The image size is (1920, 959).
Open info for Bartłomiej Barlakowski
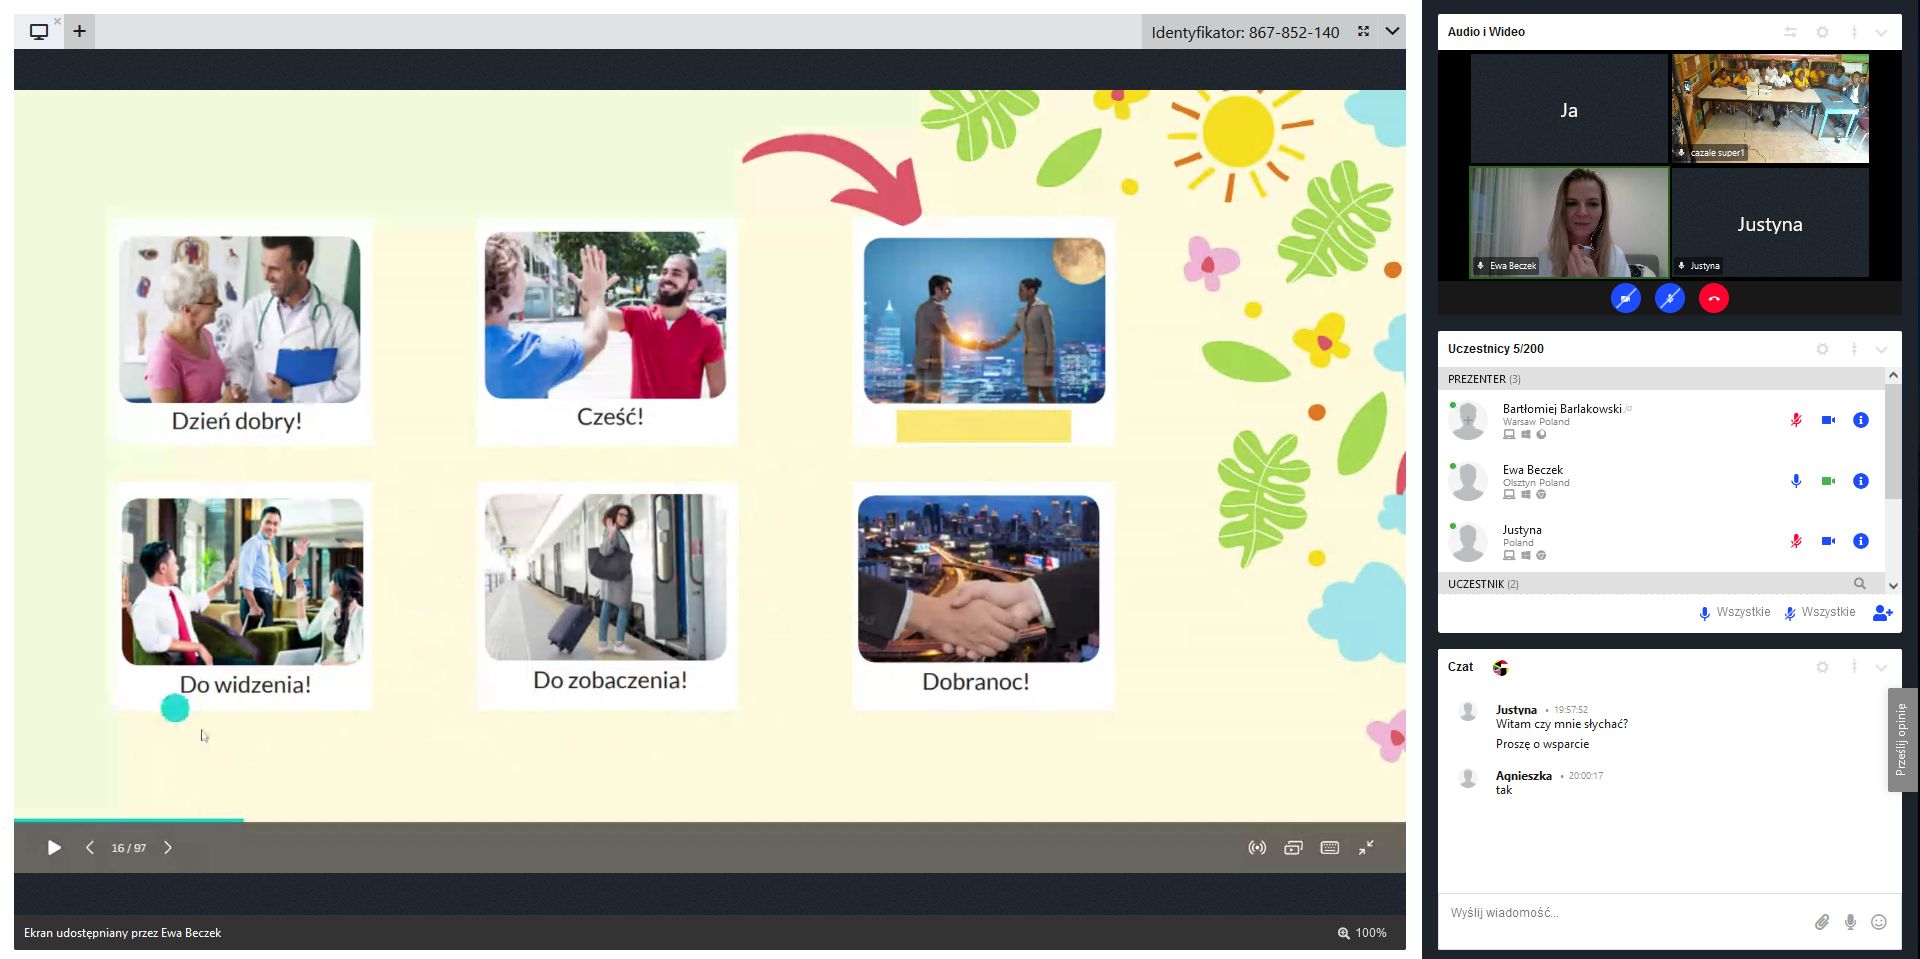(1860, 420)
